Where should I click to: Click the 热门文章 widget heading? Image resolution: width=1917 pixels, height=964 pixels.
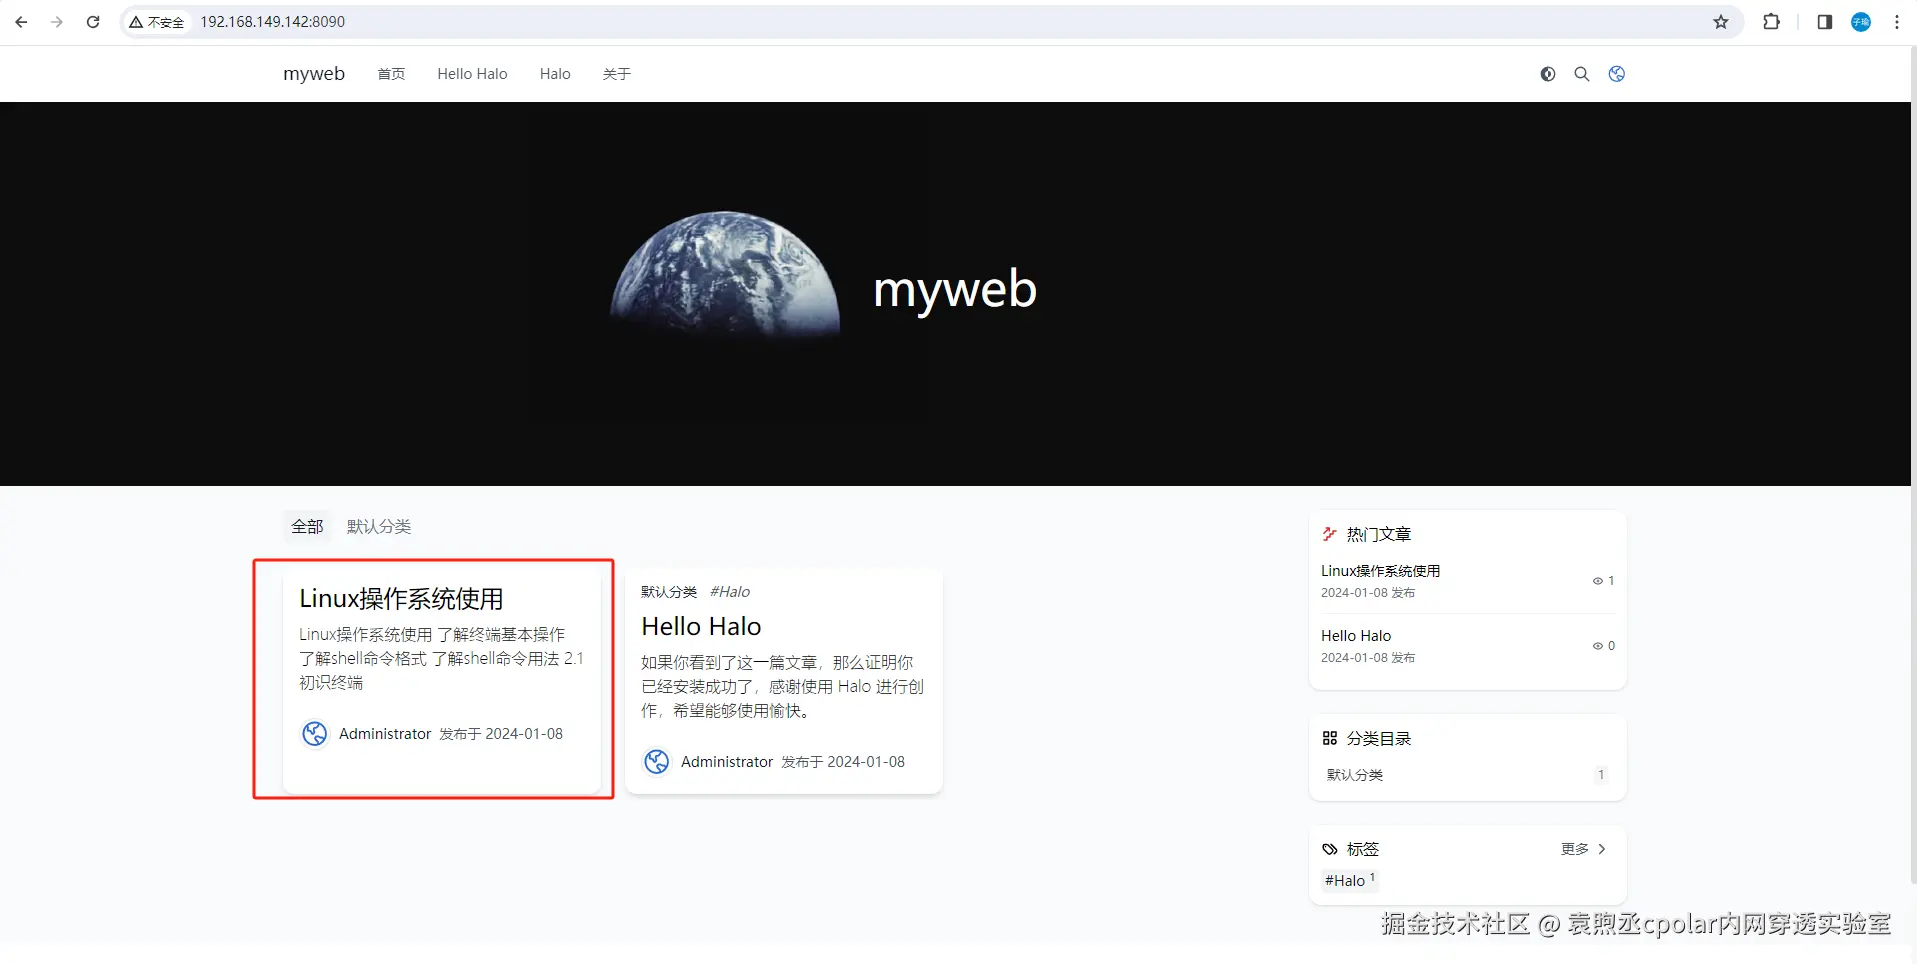pyautogui.click(x=1379, y=534)
